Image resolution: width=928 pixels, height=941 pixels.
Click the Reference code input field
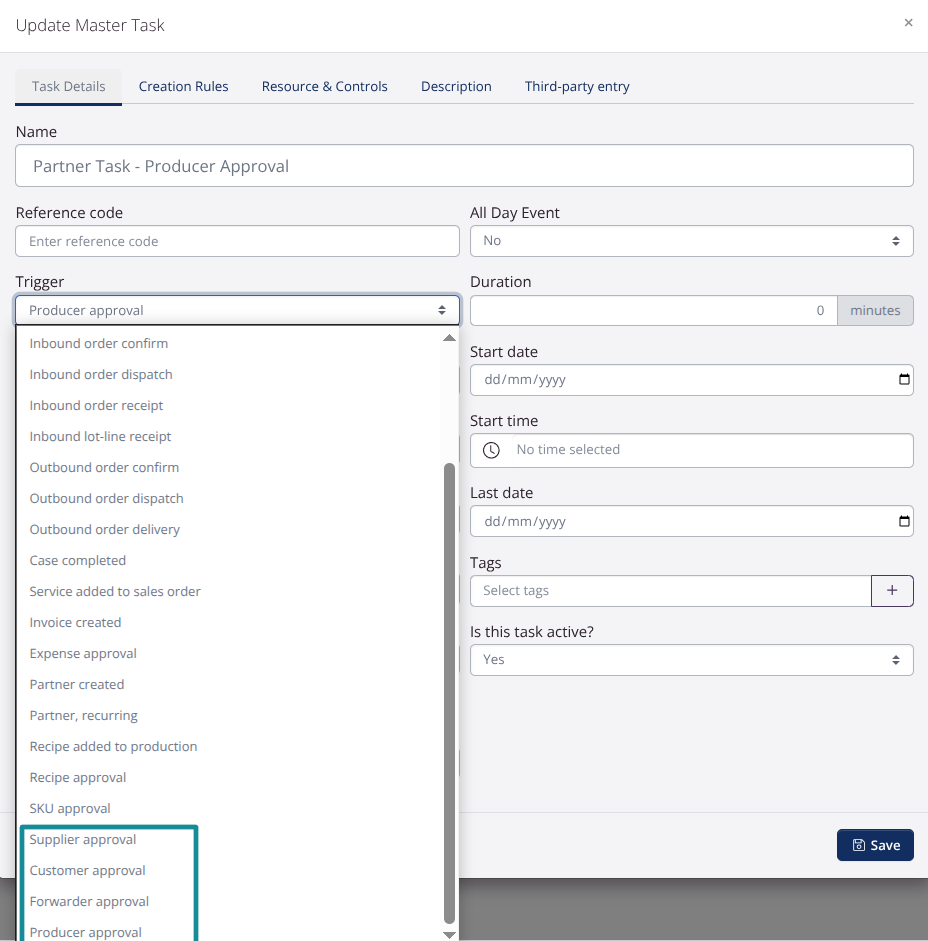pyautogui.click(x=237, y=241)
